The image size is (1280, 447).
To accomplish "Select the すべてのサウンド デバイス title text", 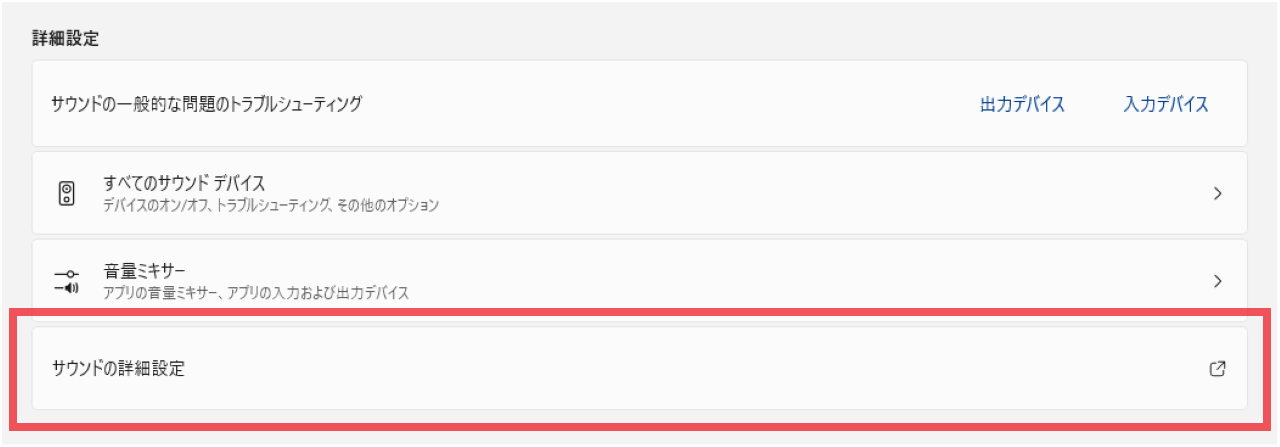I will coord(184,183).
